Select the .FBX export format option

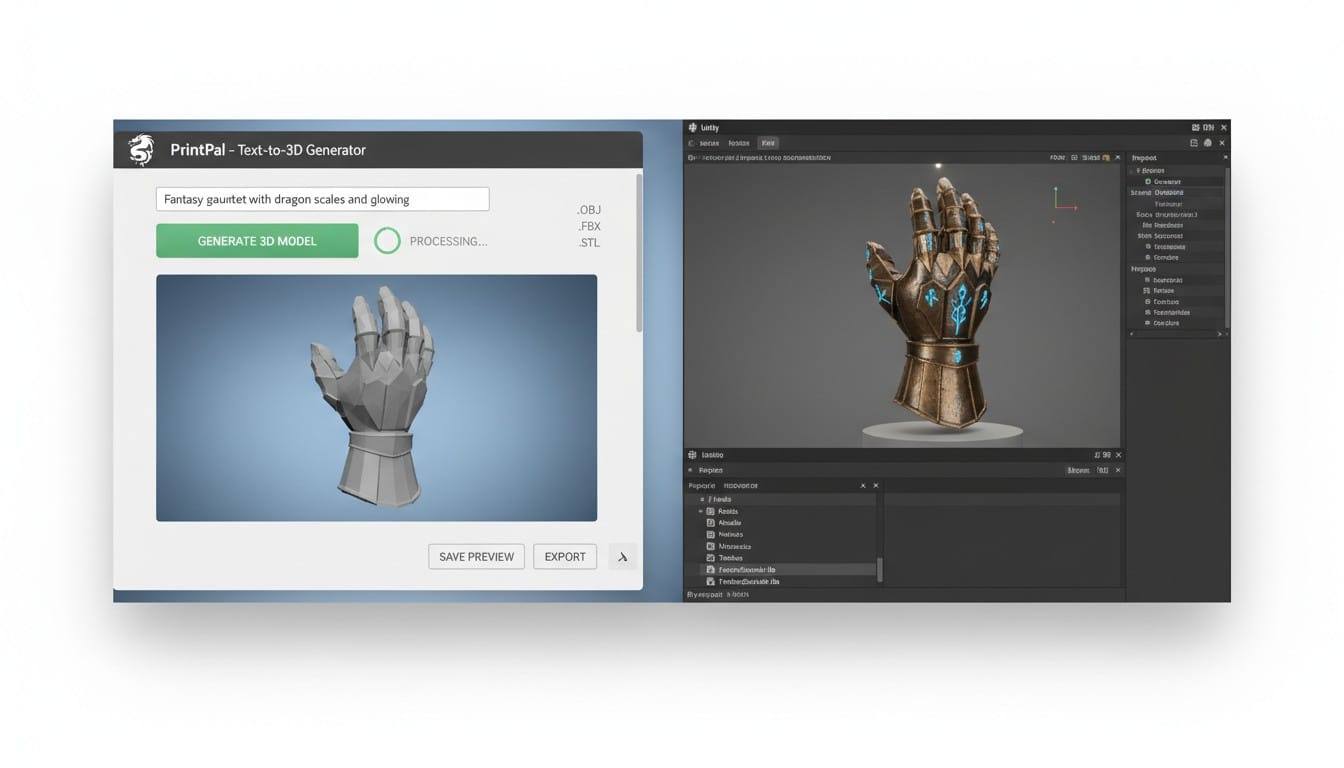point(589,226)
